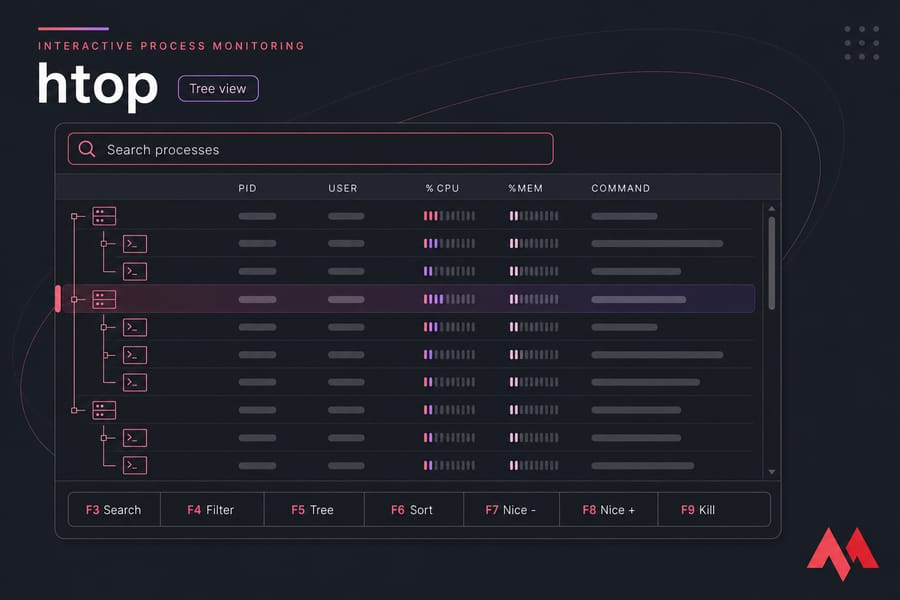Screen dimensions: 900x600
Task: Focus the Search processes field
Action: click(x=311, y=149)
